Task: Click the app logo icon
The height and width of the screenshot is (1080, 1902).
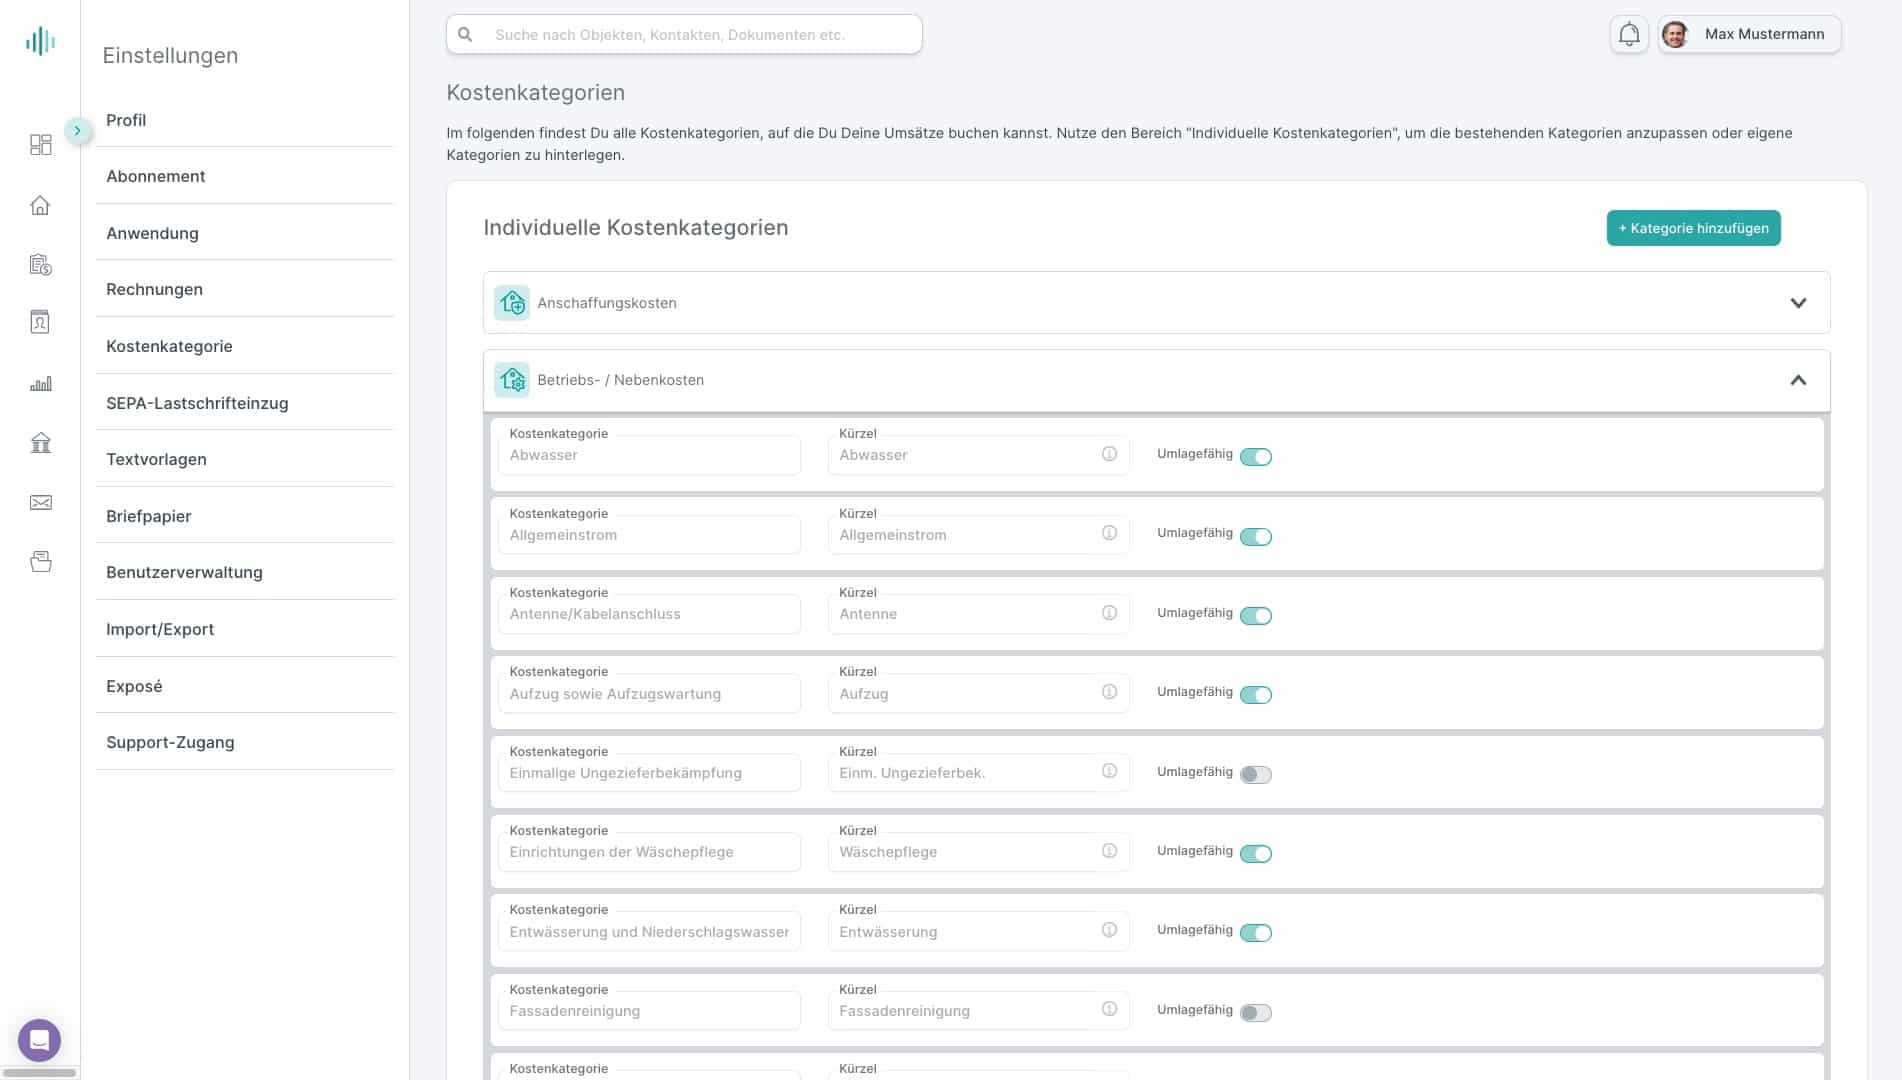Action: (40, 41)
